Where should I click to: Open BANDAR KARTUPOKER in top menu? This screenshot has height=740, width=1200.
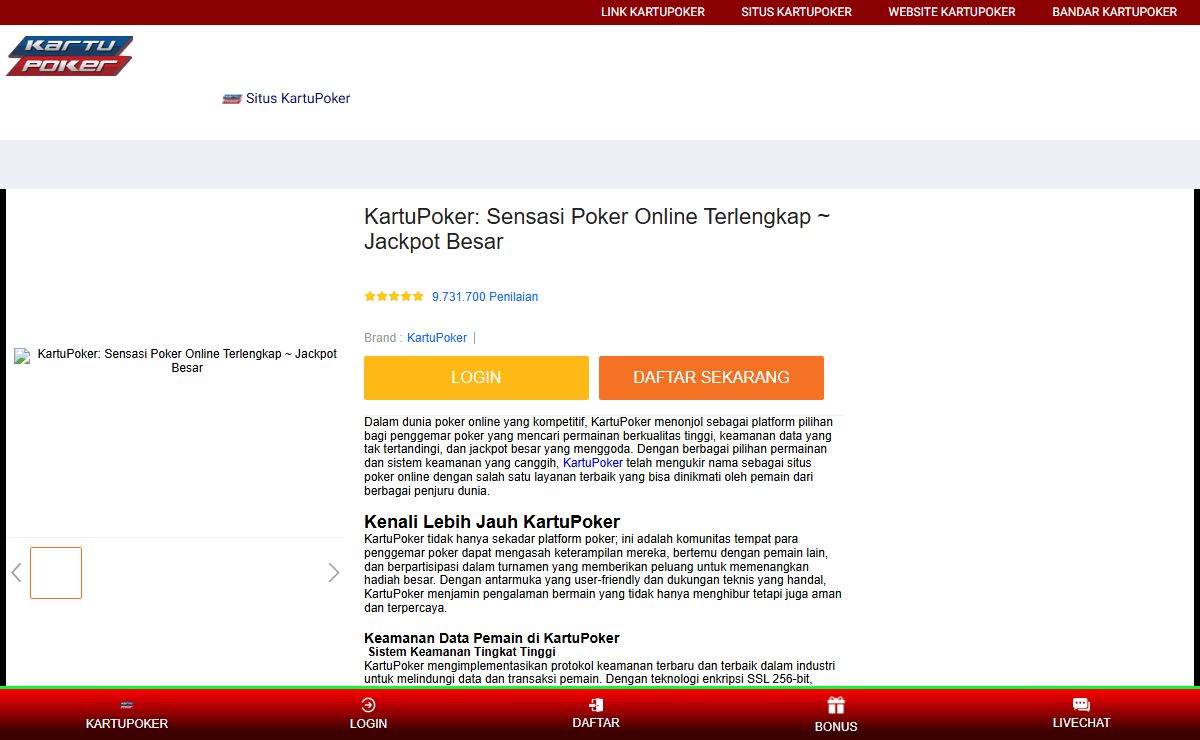[1115, 12]
